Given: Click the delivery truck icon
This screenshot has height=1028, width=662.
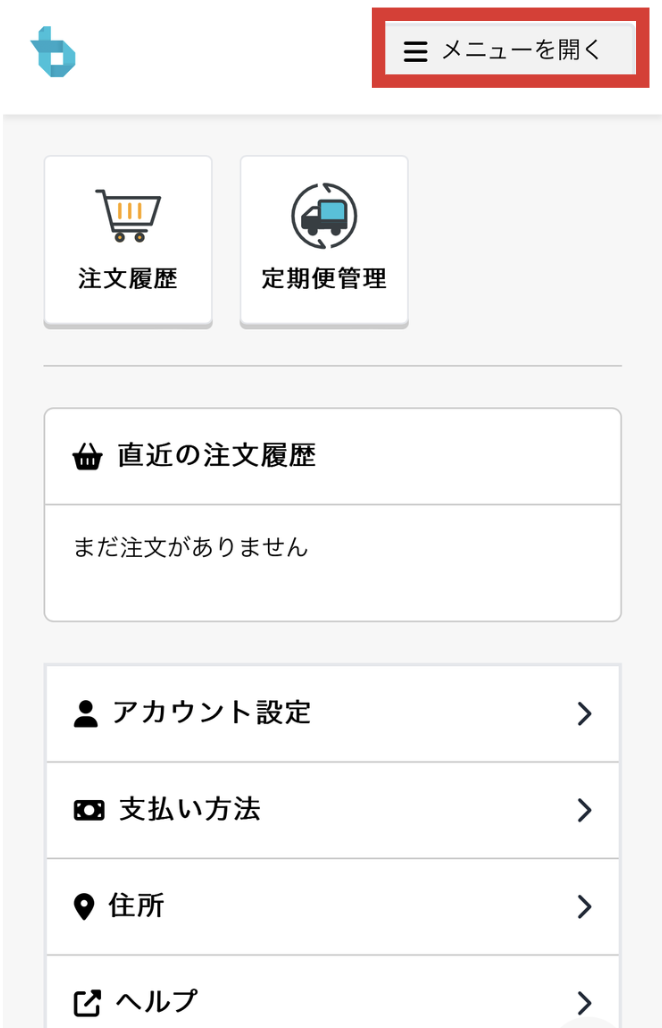Looking at the screenshot, I should click(x=324, y=216).
